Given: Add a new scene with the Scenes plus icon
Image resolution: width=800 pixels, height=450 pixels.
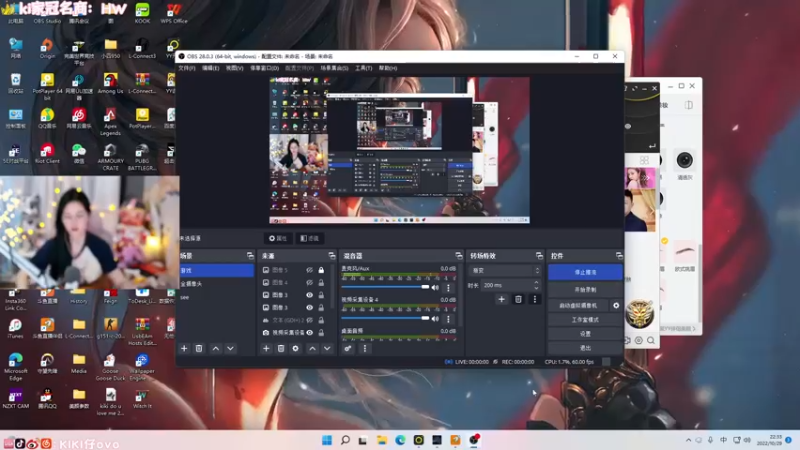Looking at the screenshot, I should click(184, 348).
